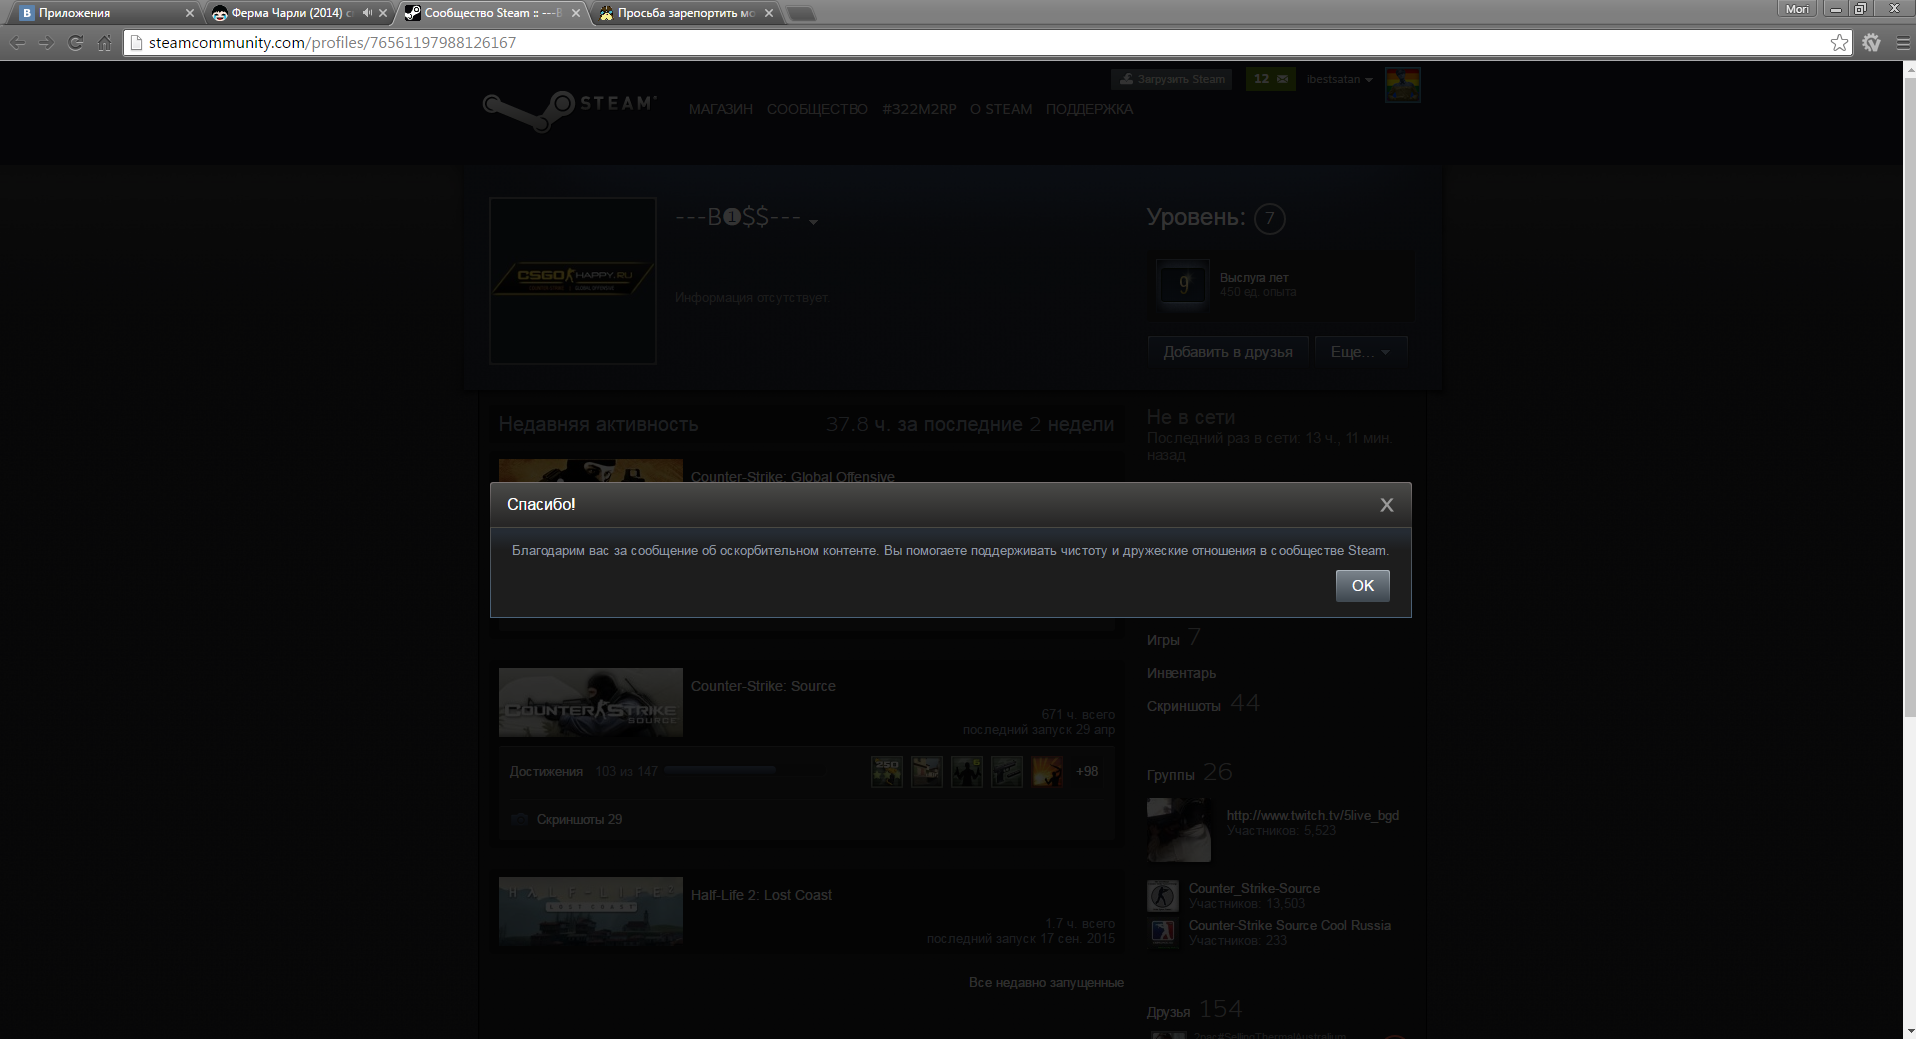
Task: Open the Mori Chrome profile button
Action: 1797,9
